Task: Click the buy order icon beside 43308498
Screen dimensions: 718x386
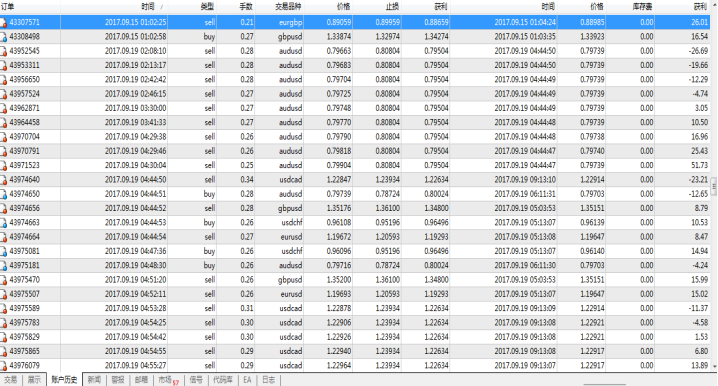Action: 3,37
